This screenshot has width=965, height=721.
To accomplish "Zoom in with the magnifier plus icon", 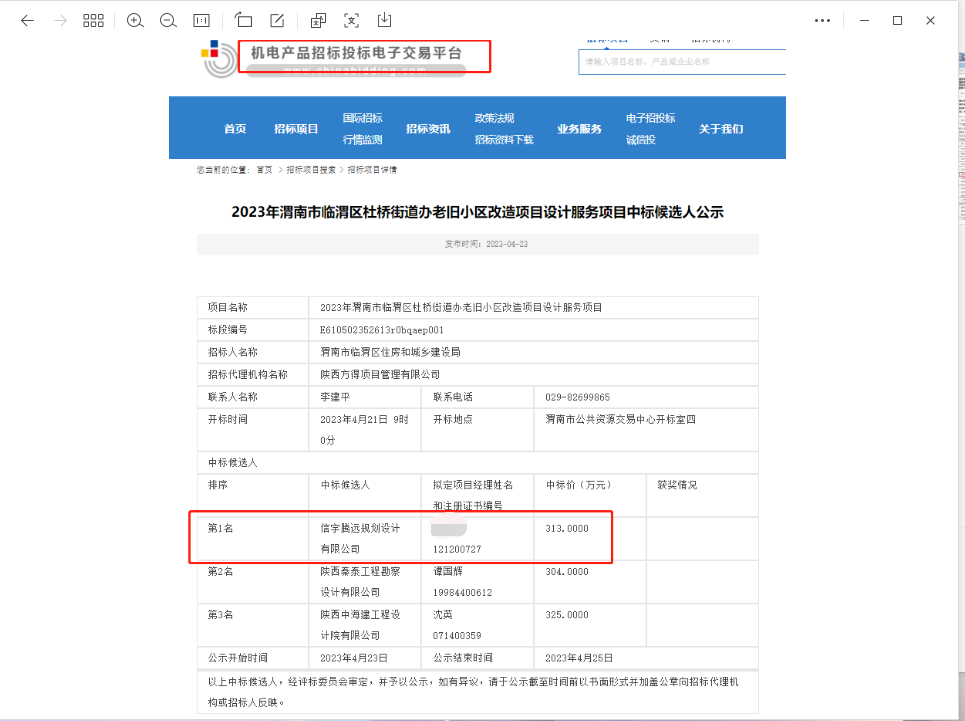I will tap(135, 20).
